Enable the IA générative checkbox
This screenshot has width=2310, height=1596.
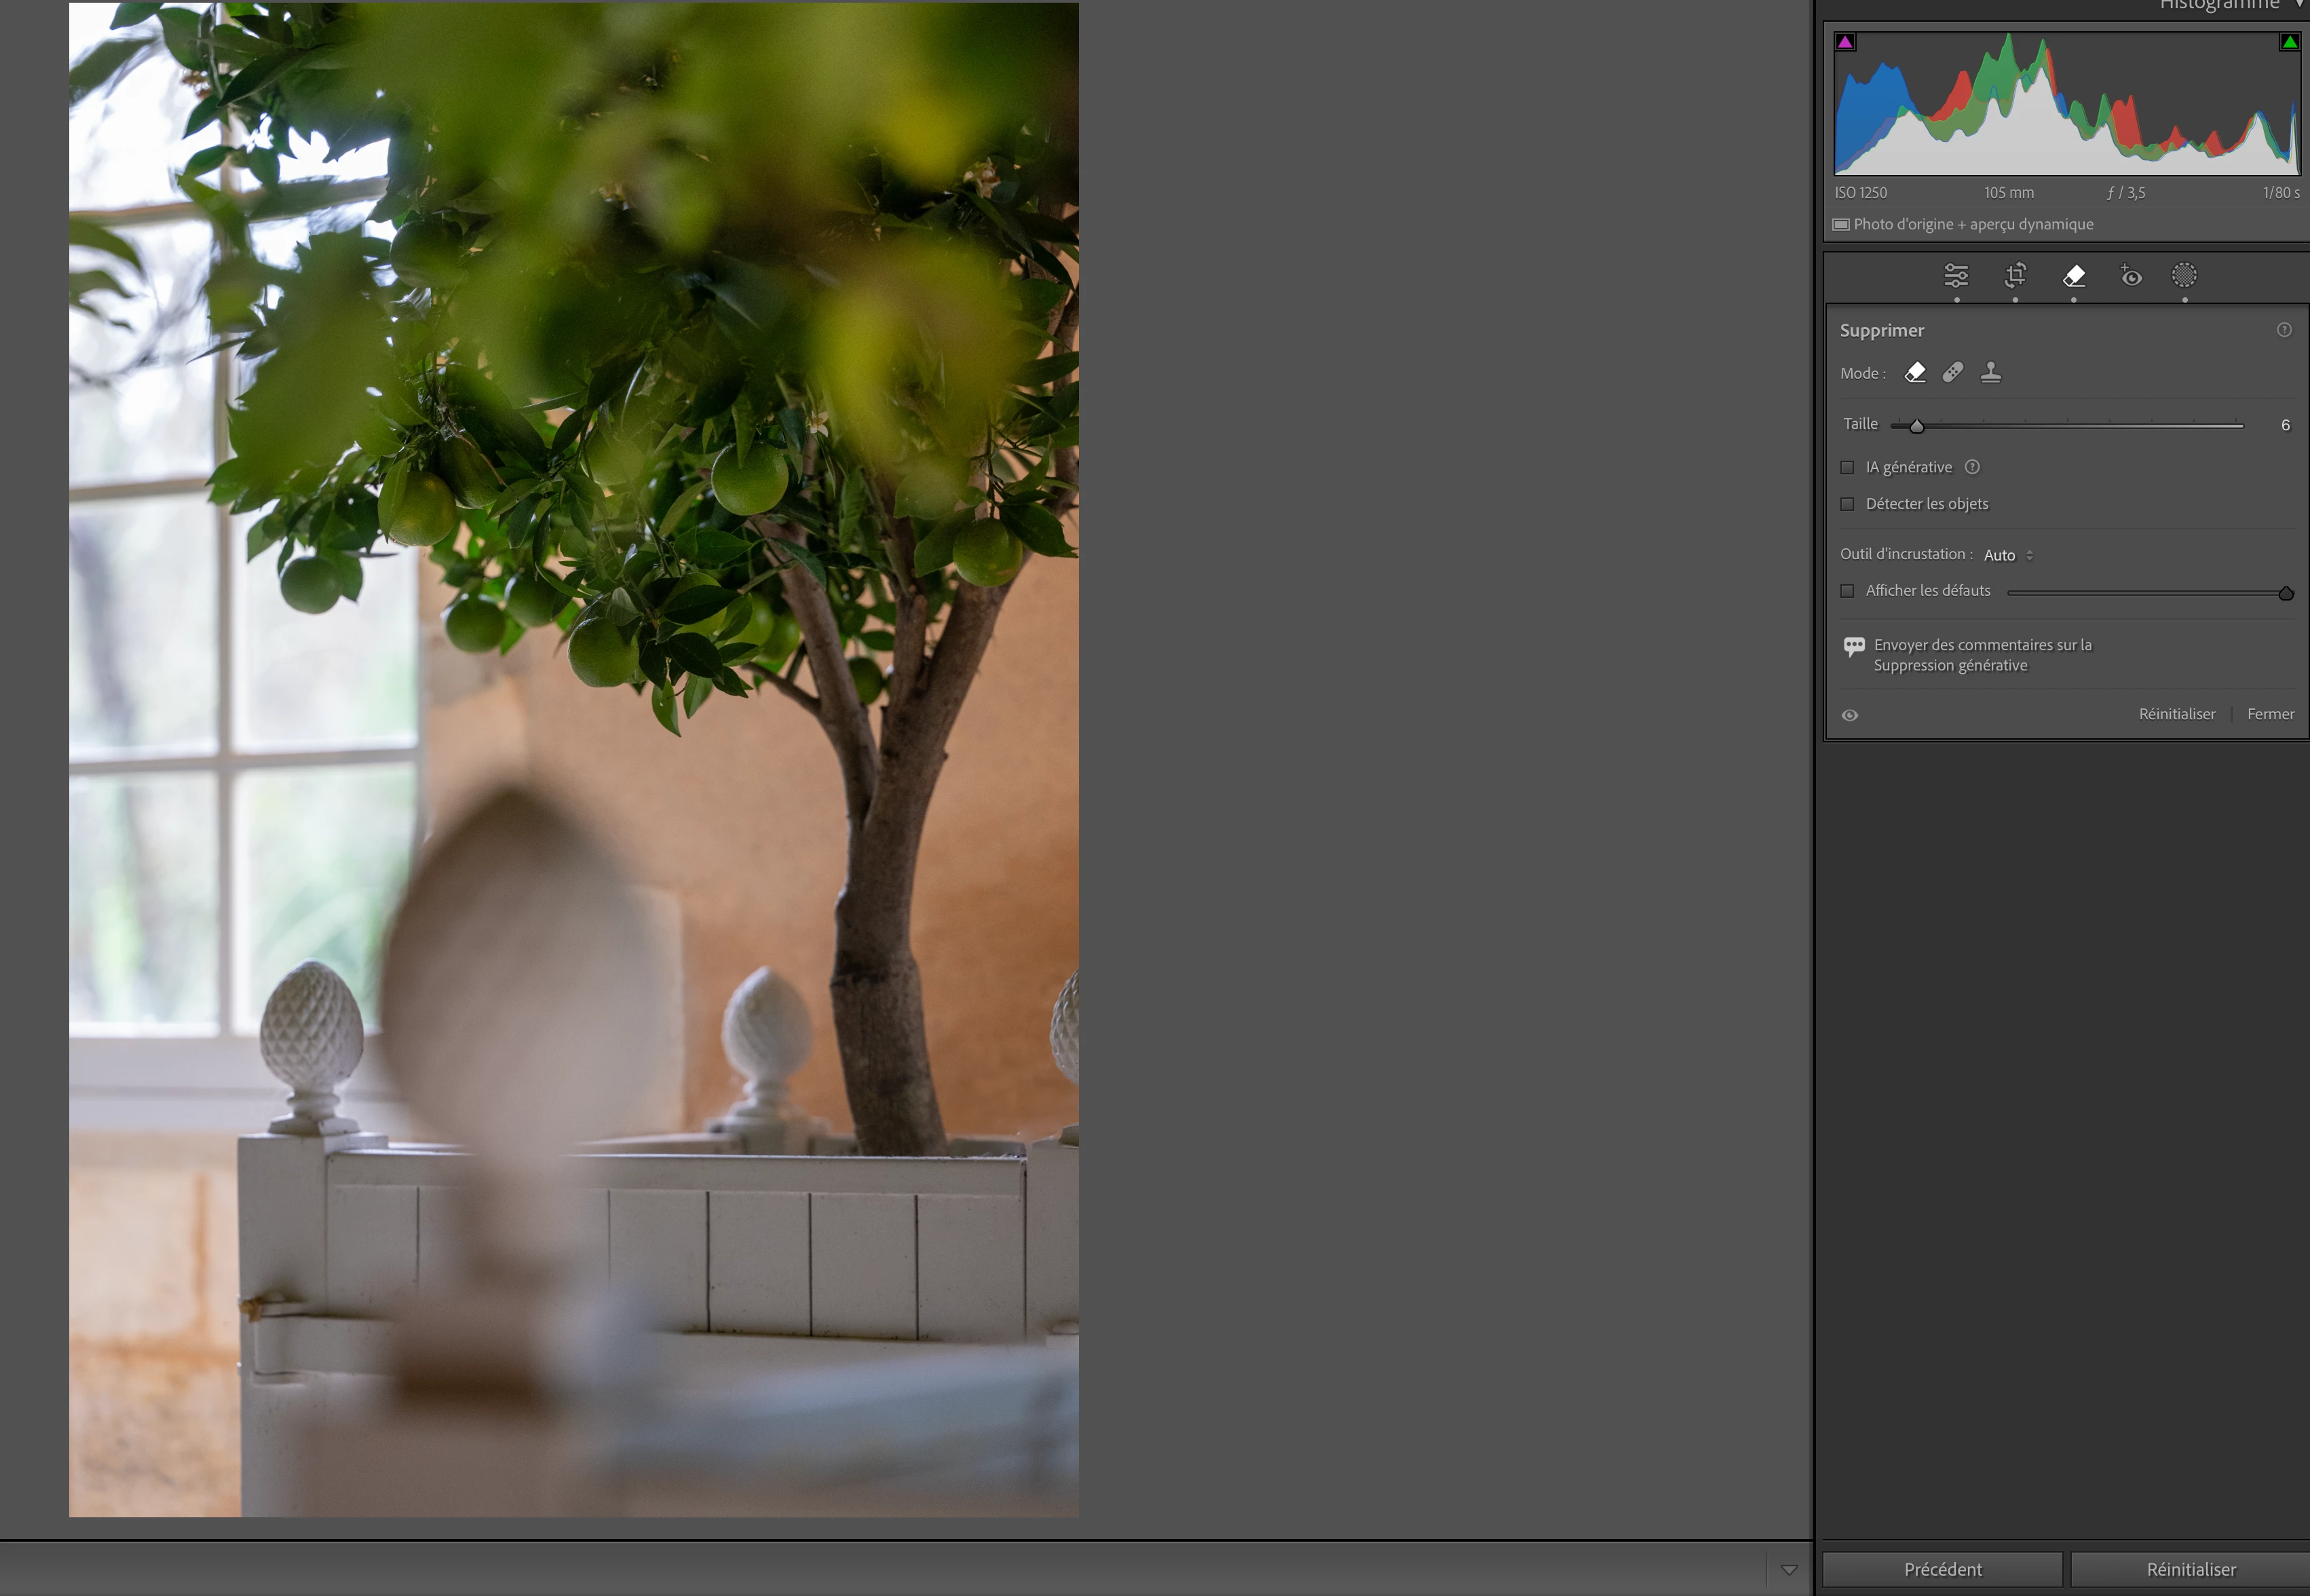click(1847, 467)
